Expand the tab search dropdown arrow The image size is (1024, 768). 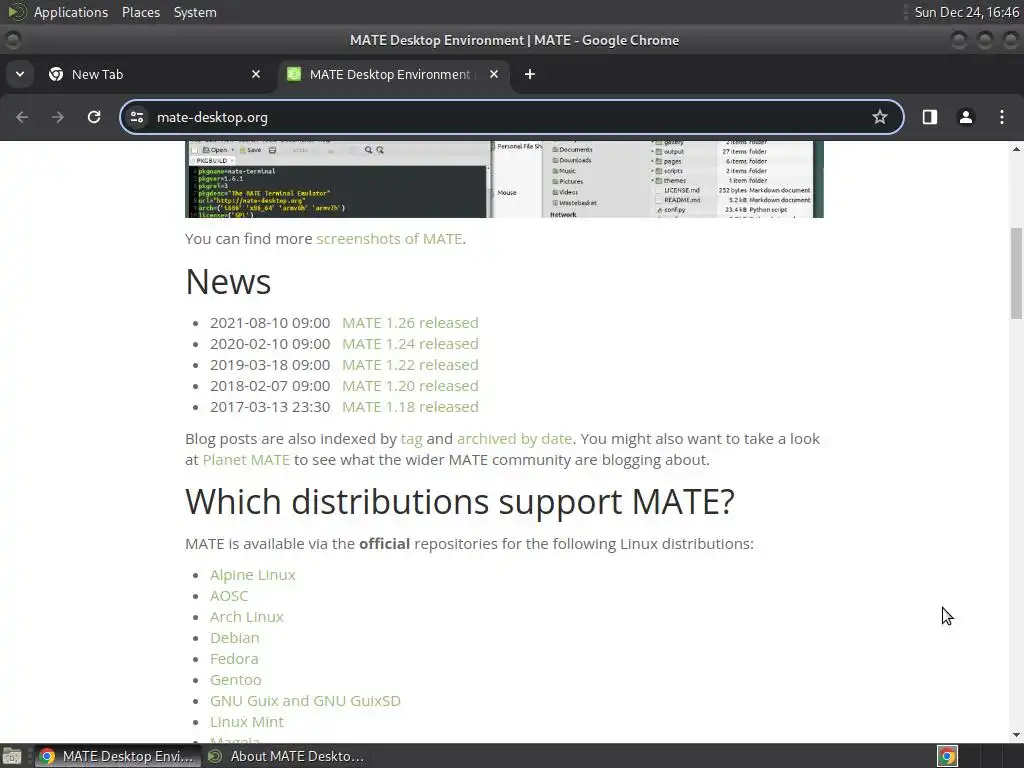point(20,74)
